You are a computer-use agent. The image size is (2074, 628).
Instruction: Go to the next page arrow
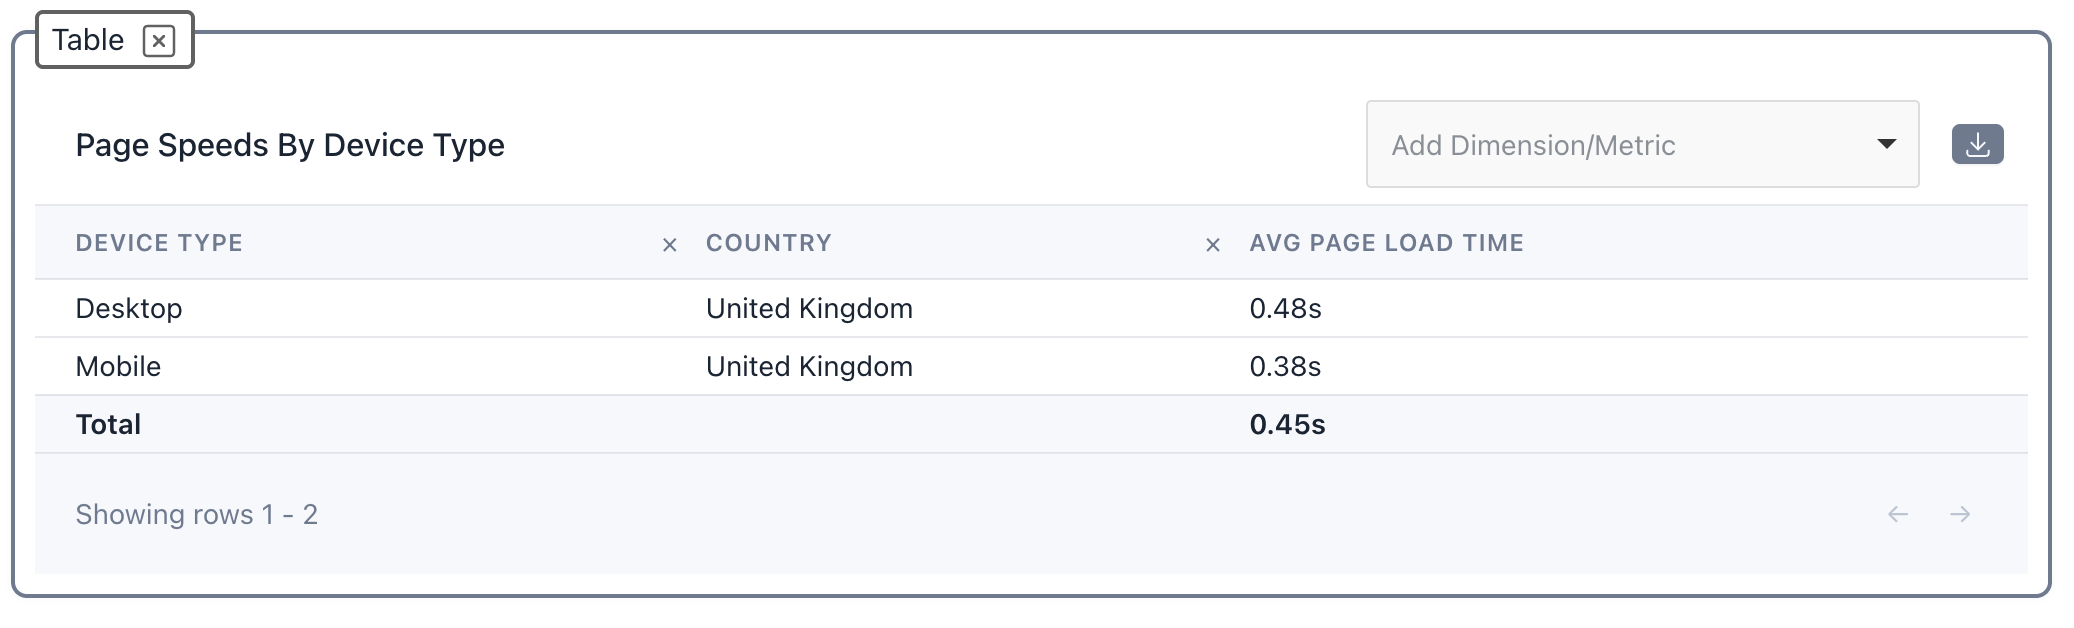coord(1960,514)
